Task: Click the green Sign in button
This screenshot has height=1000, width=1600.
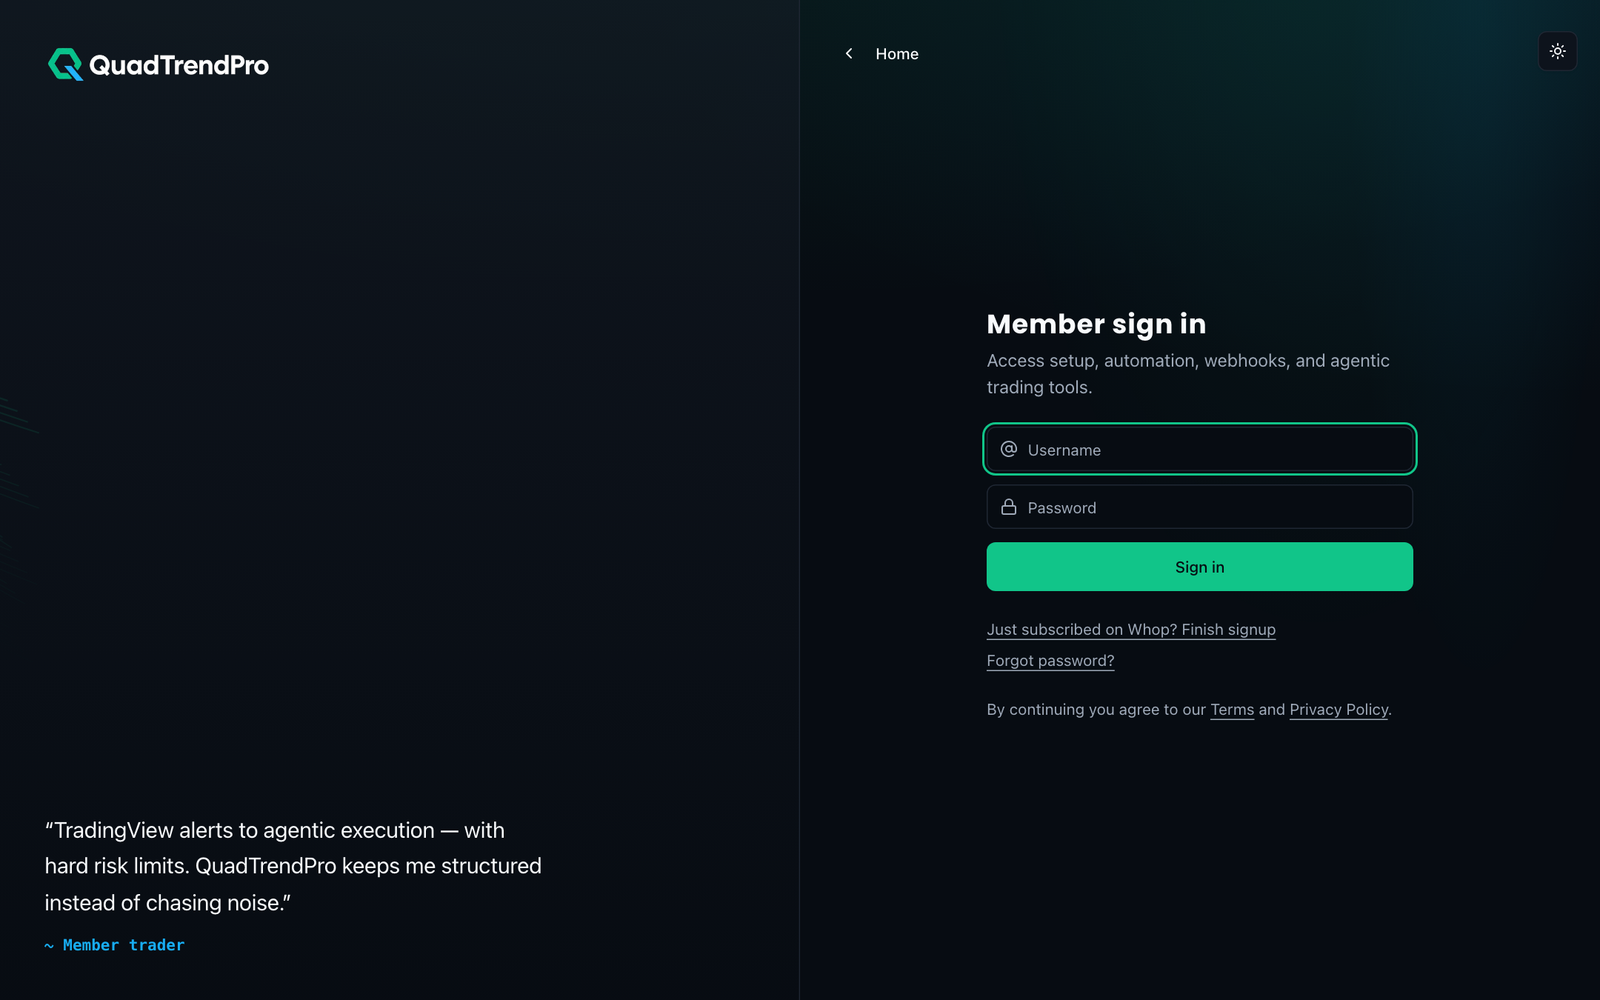Action: click(x=1199, y=567)
